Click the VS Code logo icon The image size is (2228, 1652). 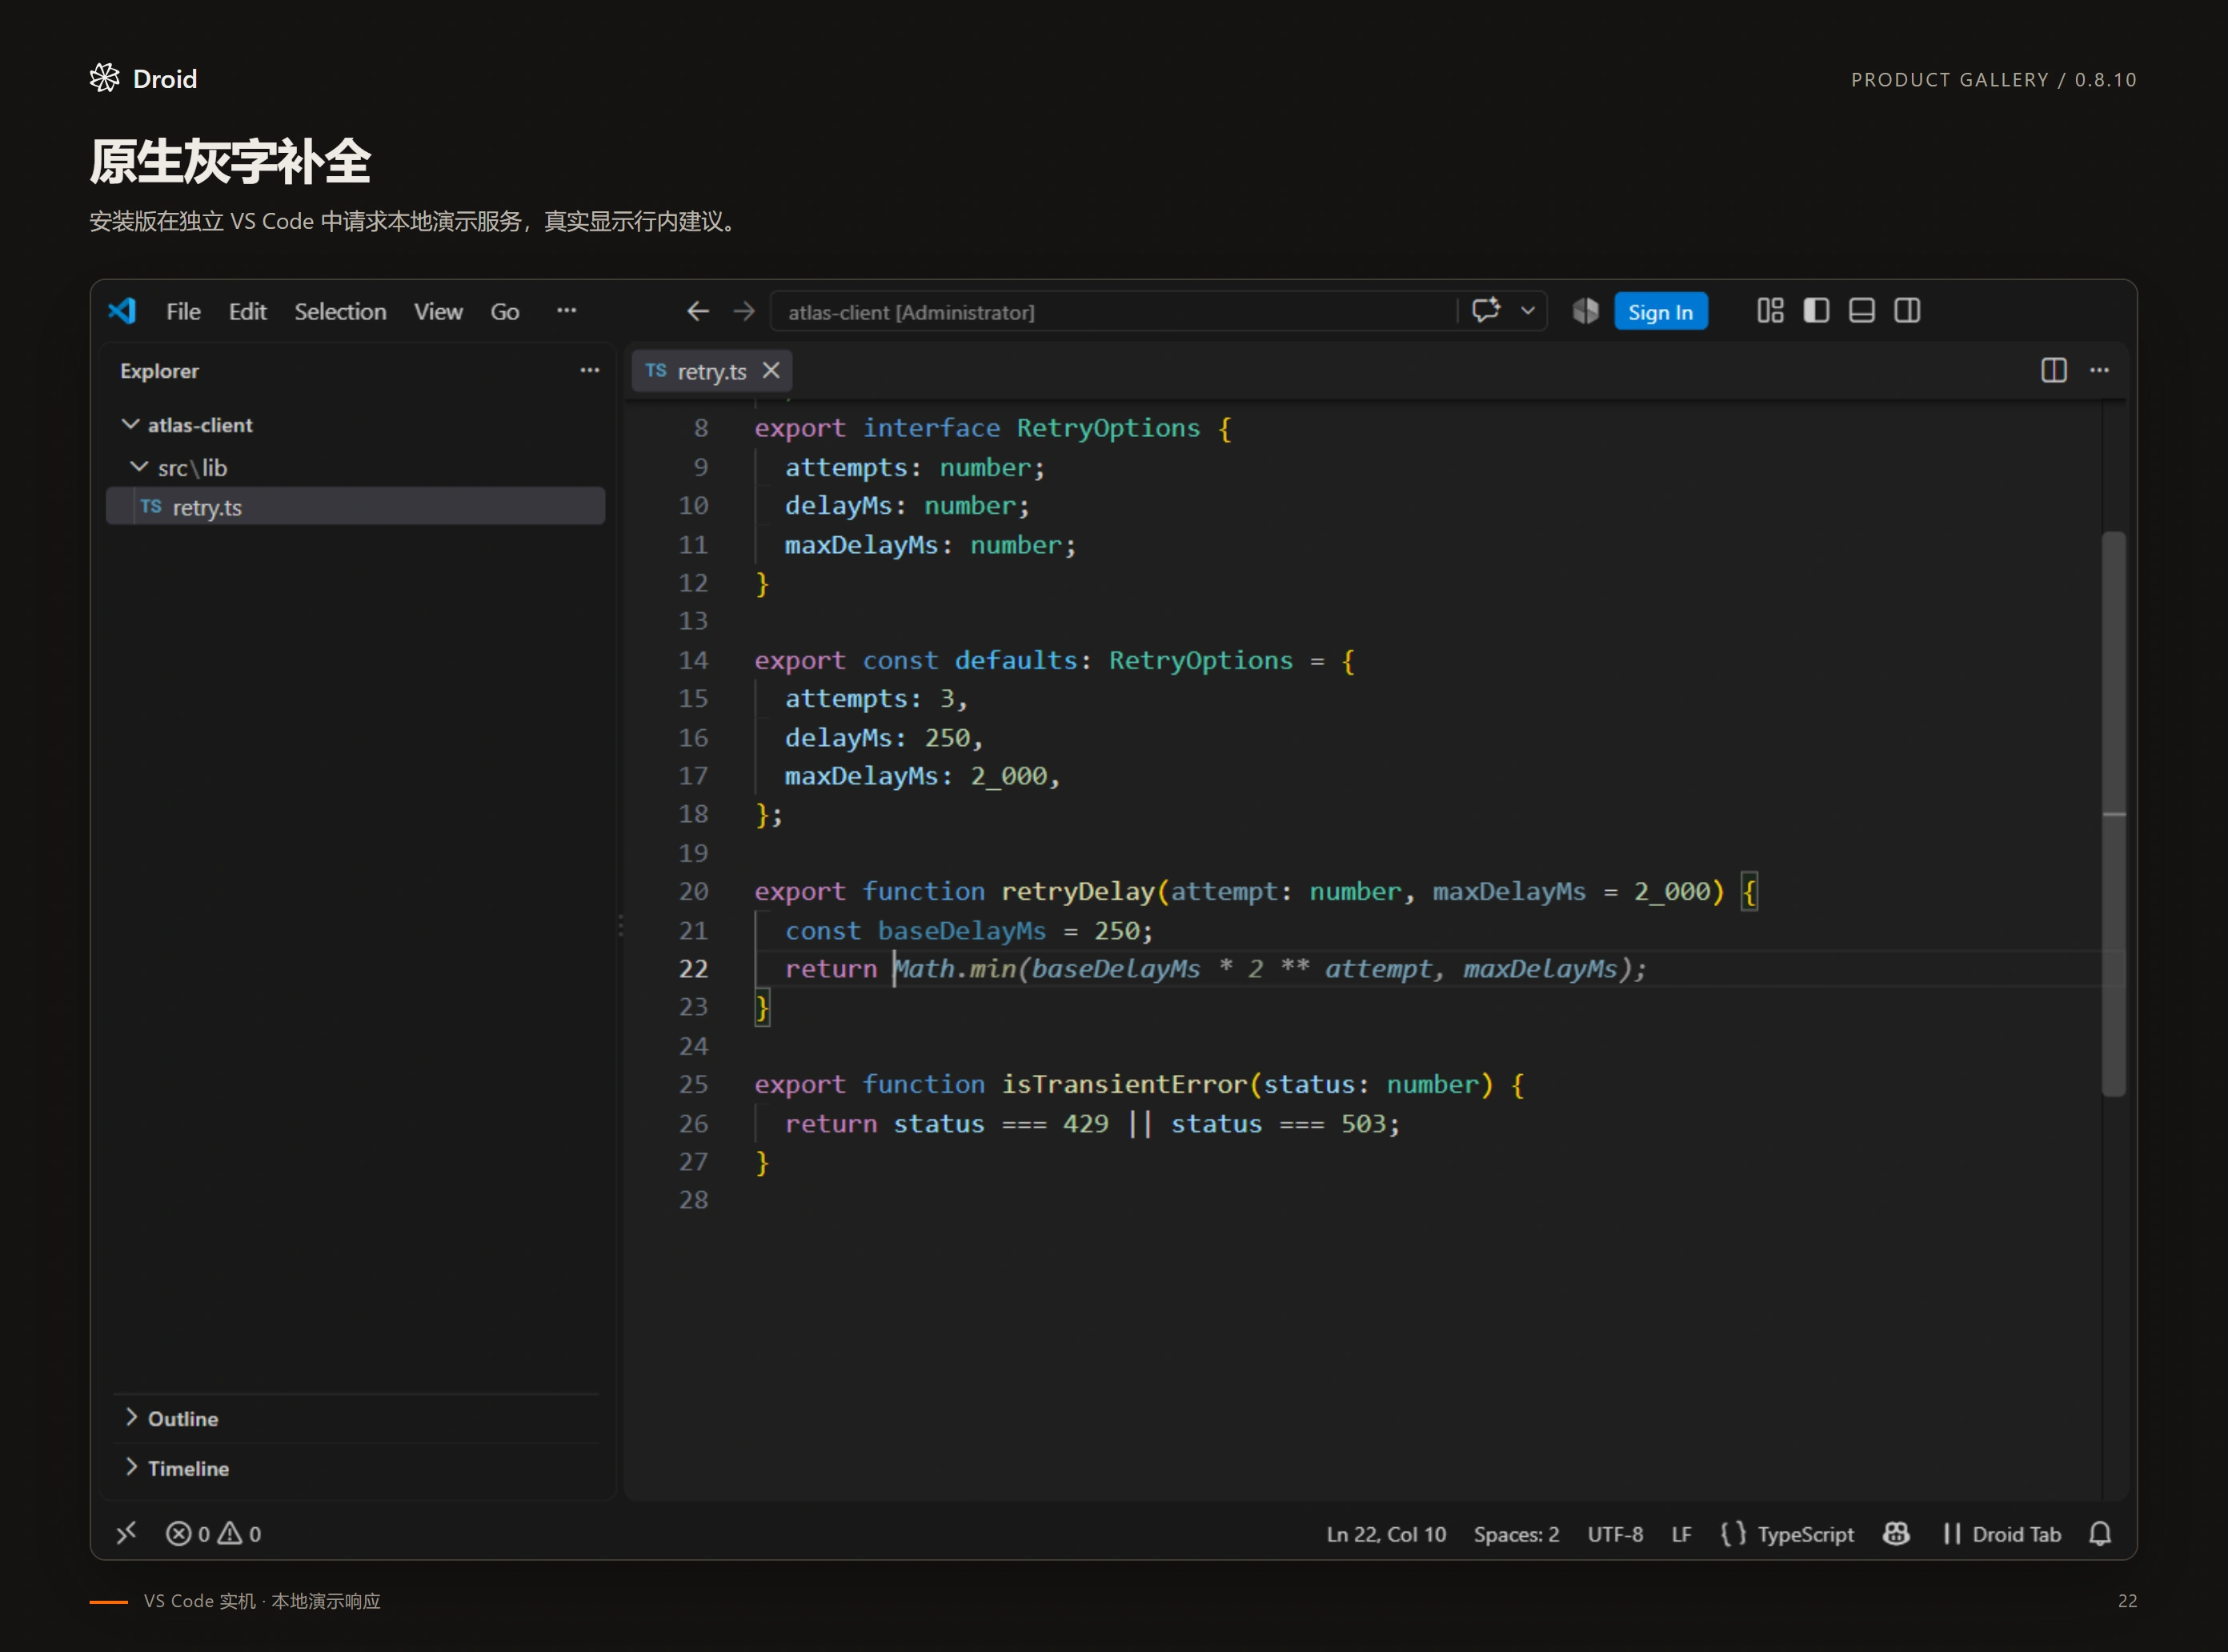pyautogui.click(x=122, y=311)
